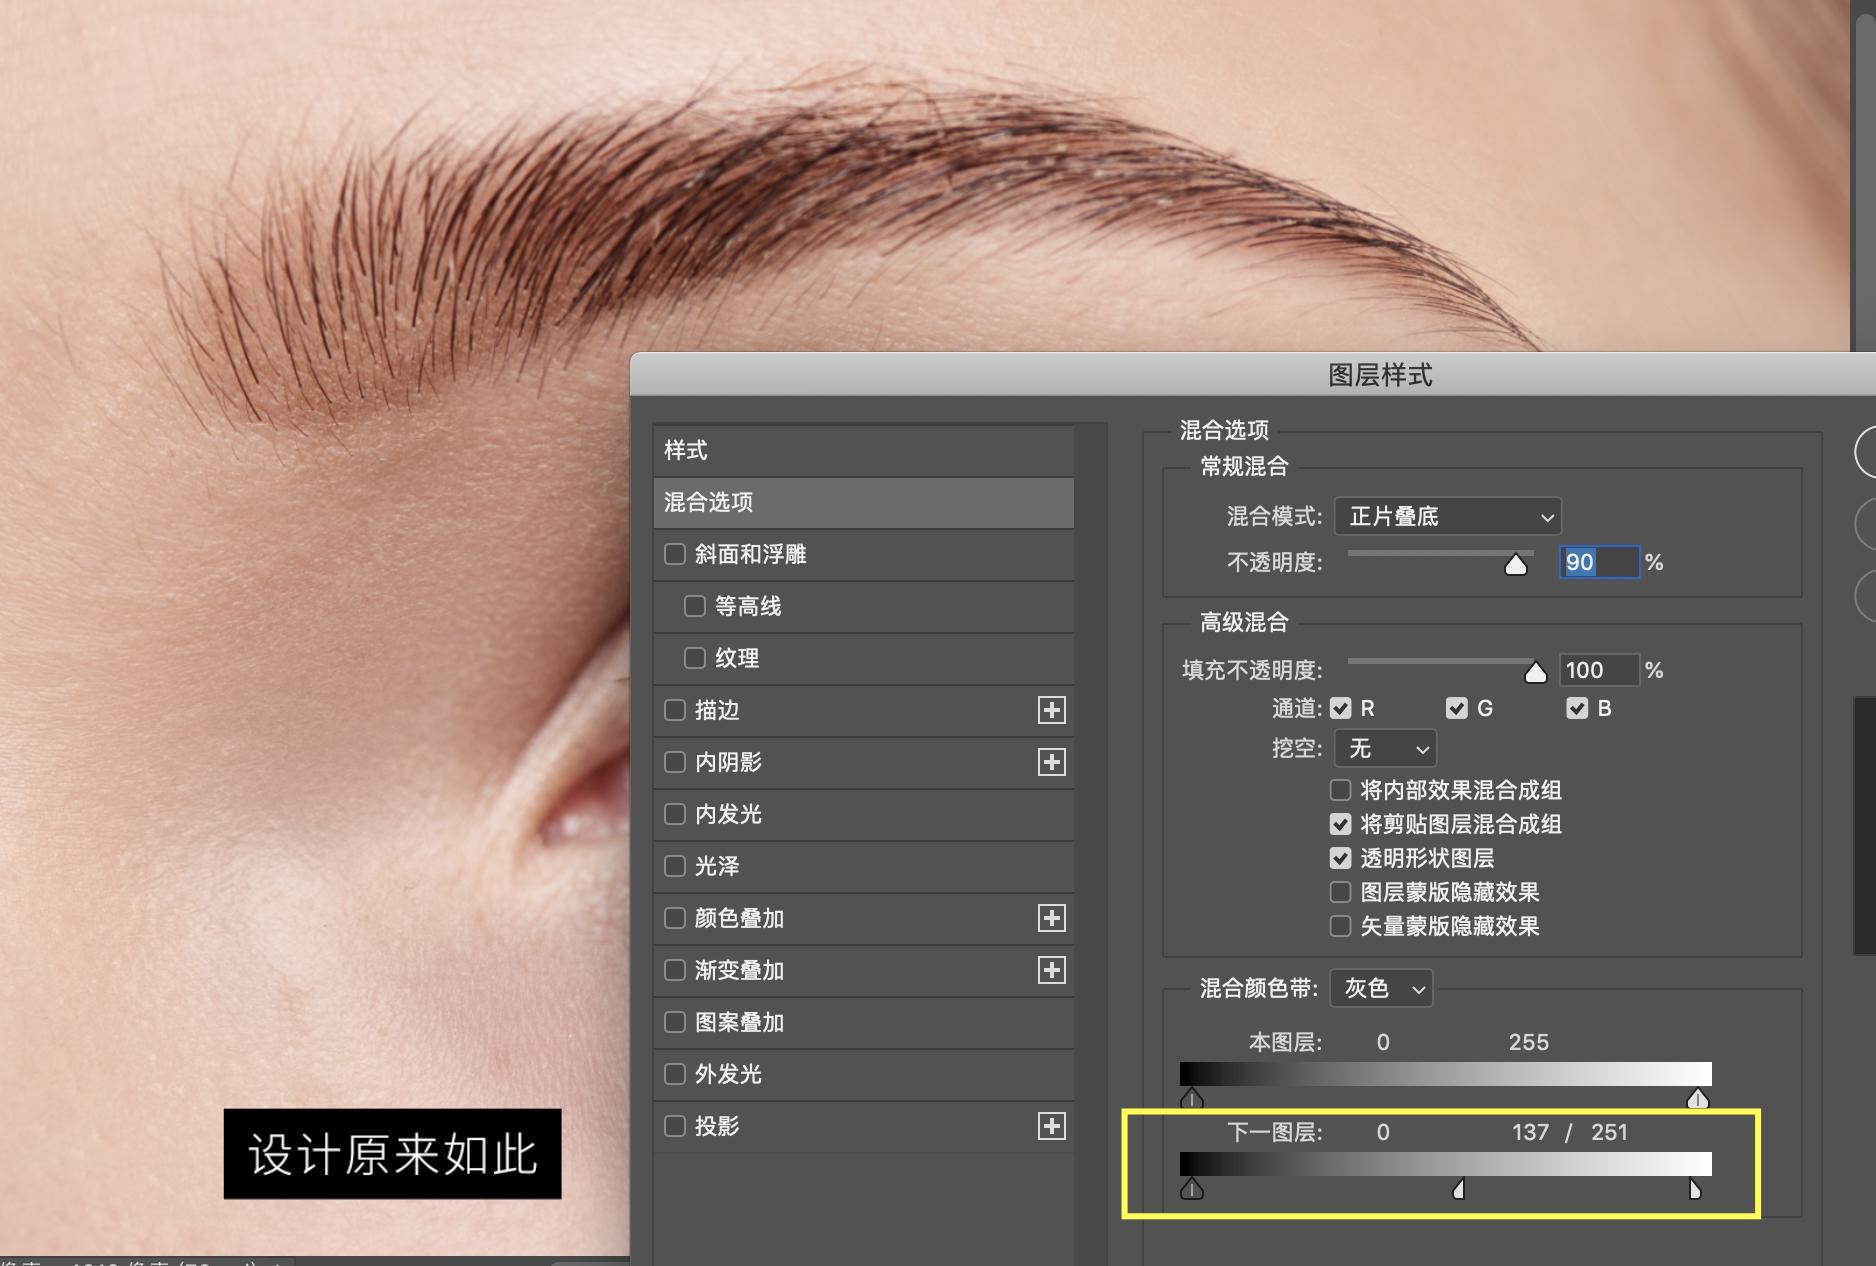This screenshot has width=1876, height=1266.
Task: Click the 填充不透明度 value field
Action: coord(1598,670)
